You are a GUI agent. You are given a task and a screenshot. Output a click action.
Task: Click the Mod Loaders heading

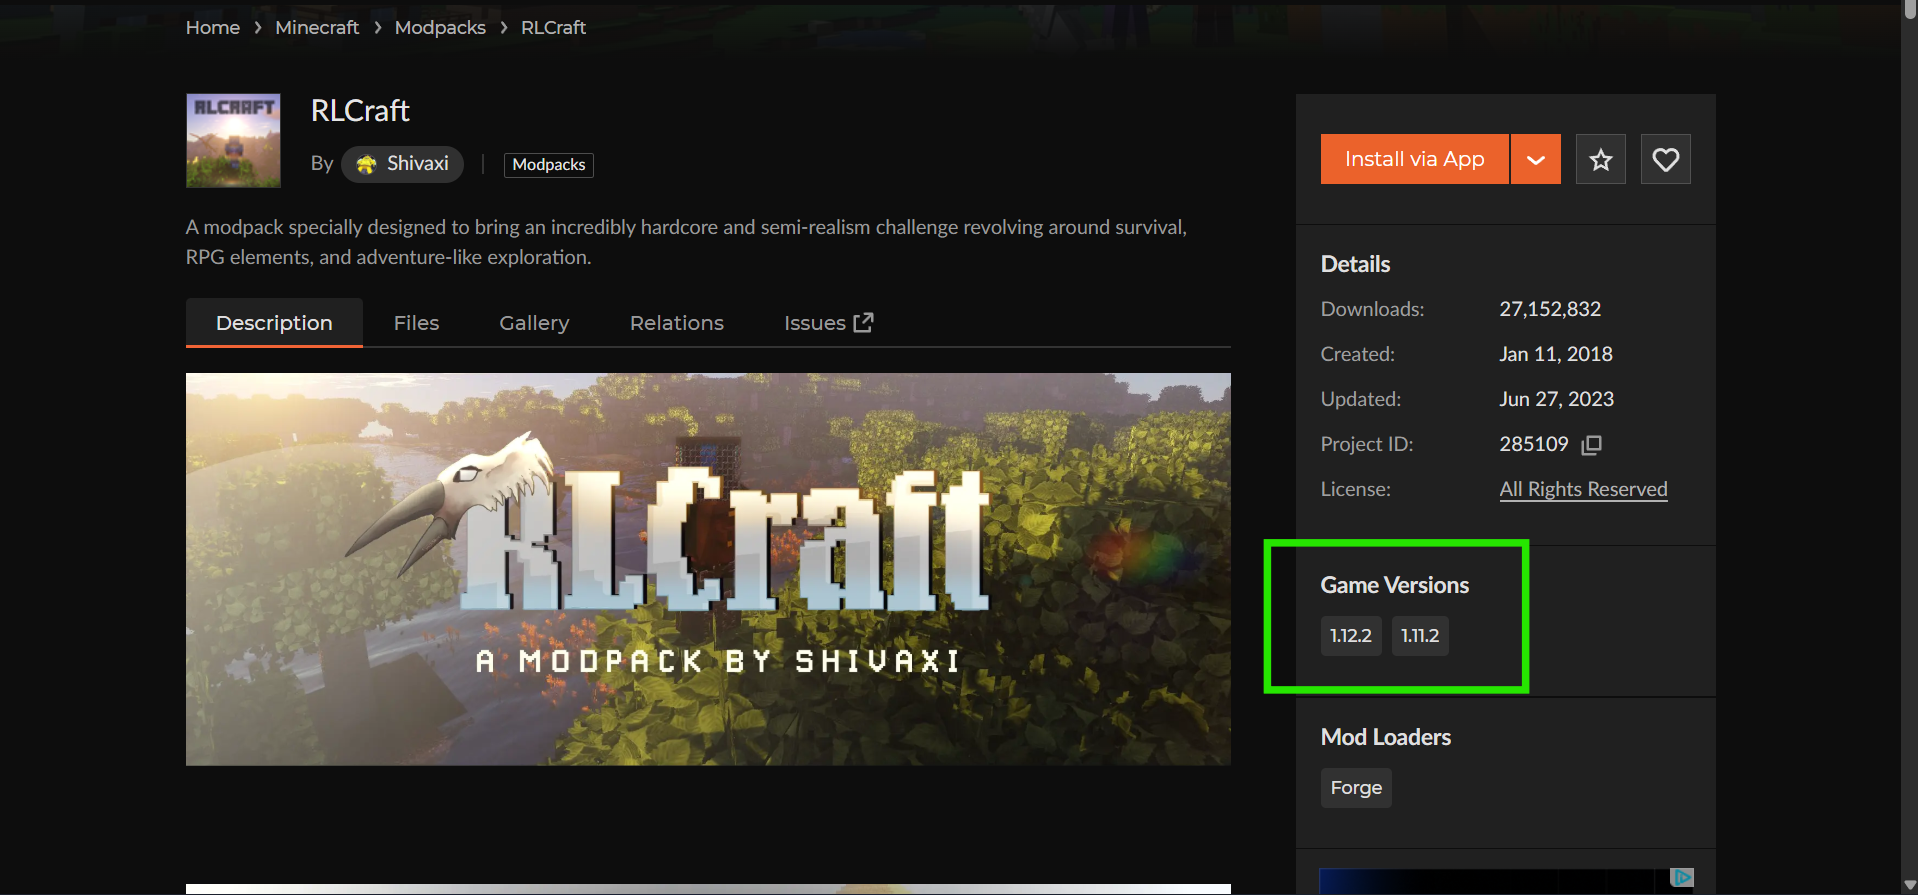(1386, 737)
